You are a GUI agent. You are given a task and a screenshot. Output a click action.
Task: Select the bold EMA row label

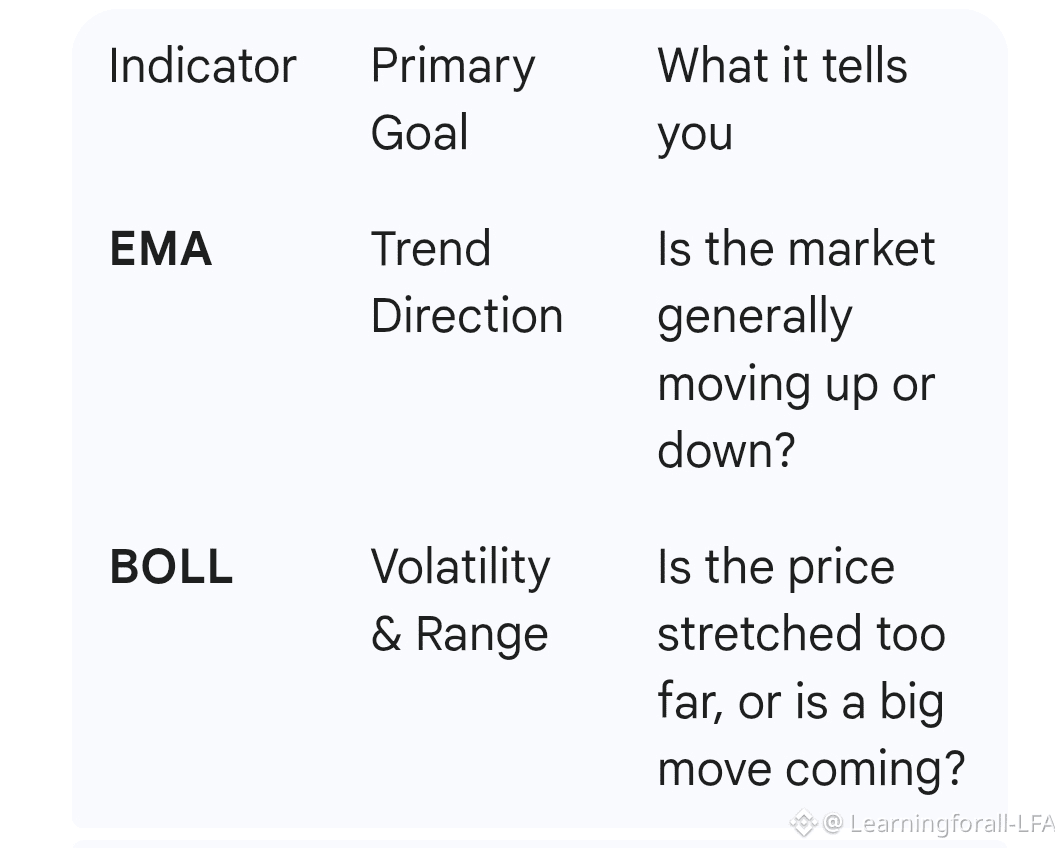tap(160, 250)
